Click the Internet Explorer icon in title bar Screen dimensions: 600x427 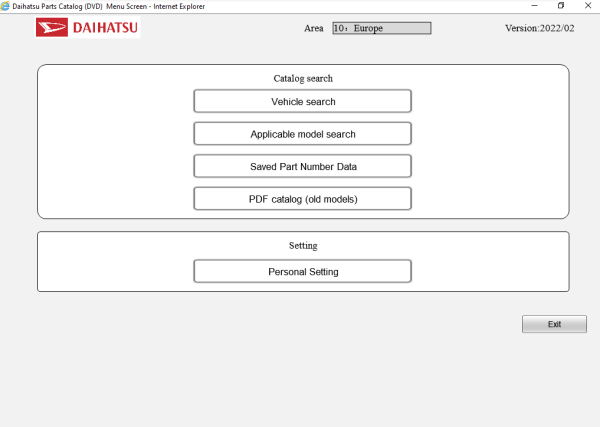point(5,6)
